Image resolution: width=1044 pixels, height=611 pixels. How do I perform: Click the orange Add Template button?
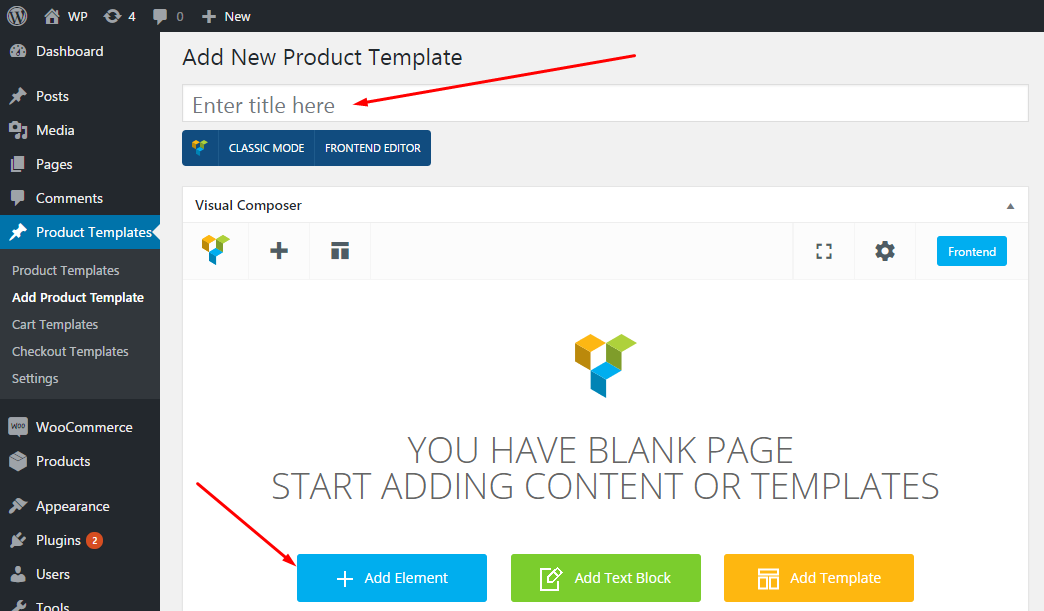click(x=819, y=578)
